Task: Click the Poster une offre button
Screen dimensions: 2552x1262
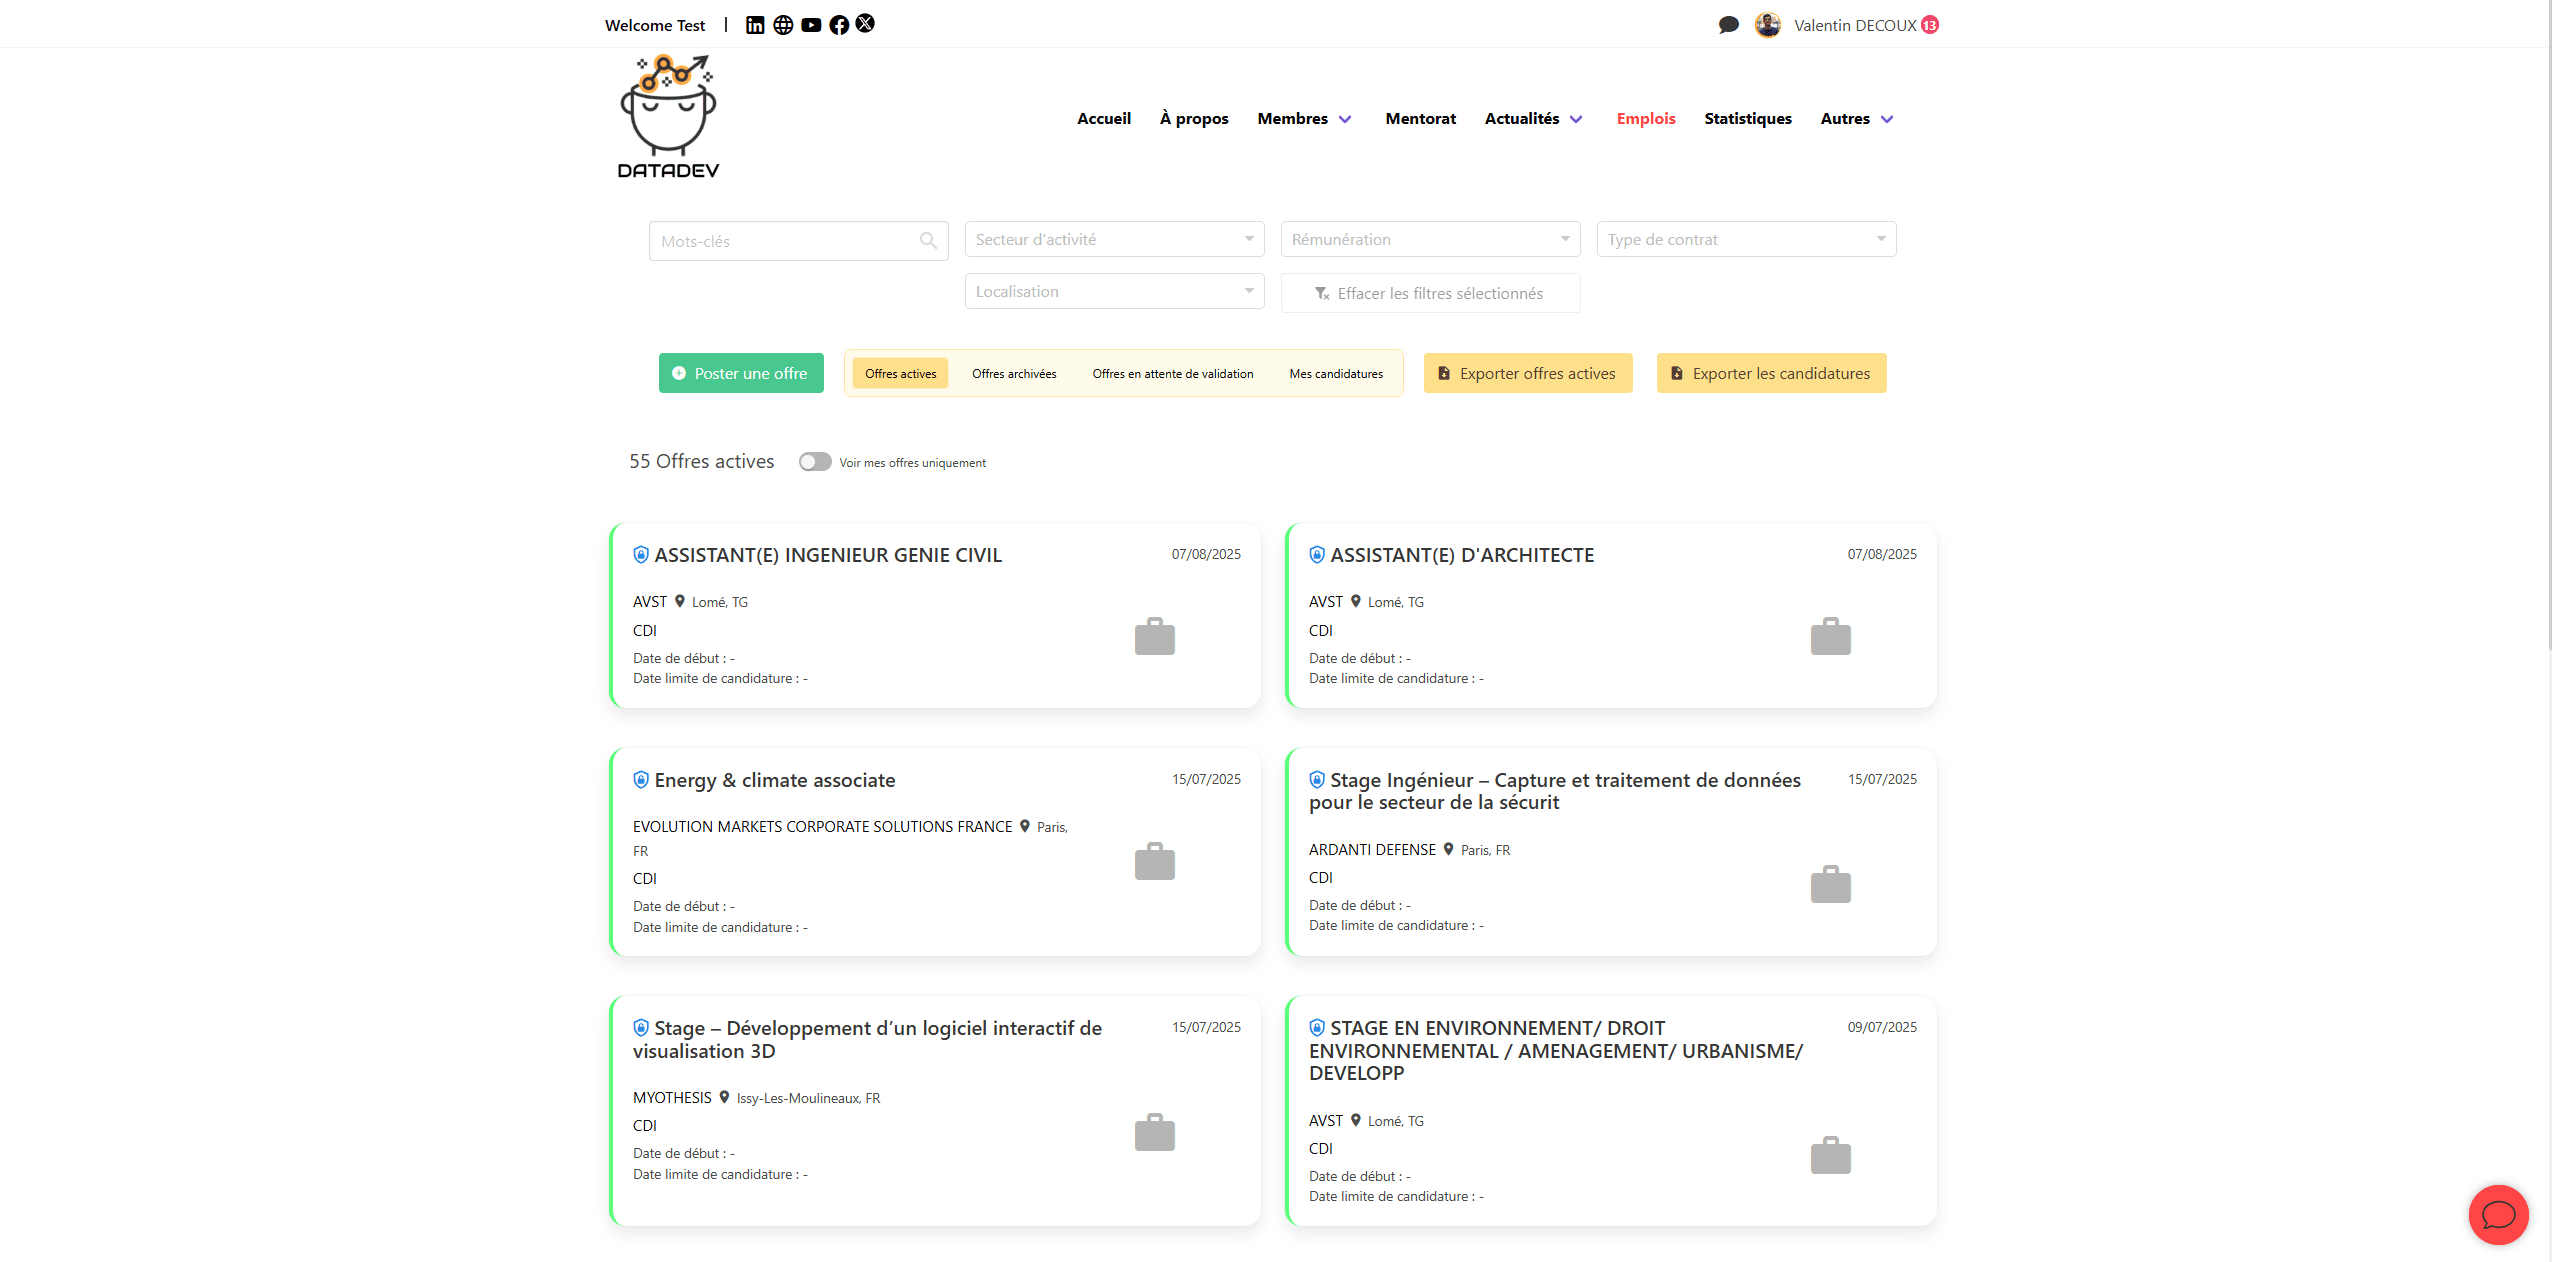Action: [741, 373]
